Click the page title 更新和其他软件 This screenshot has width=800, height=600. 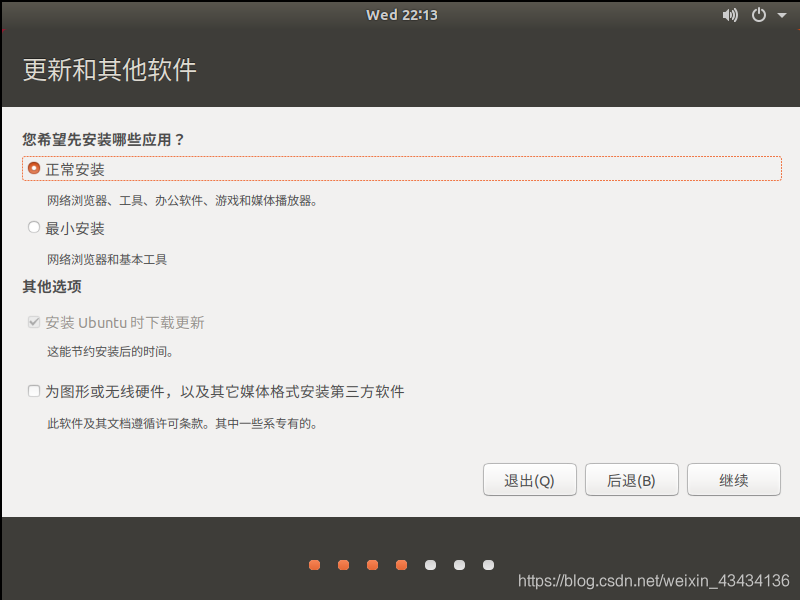pyautogui.click(x=110, y=69)
